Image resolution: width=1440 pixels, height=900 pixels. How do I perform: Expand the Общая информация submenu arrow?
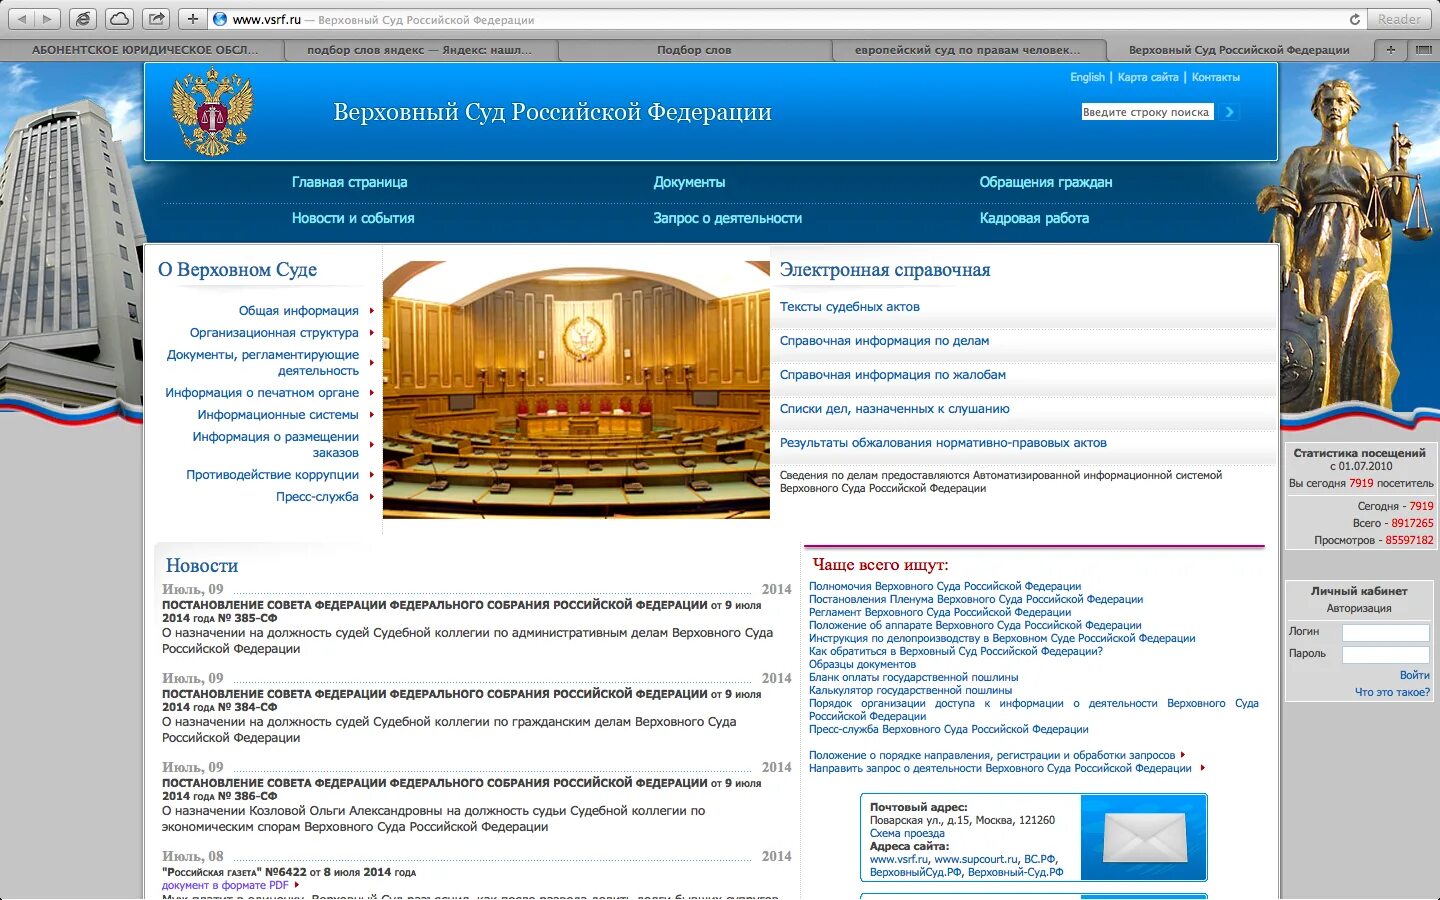tap(371, 311)
